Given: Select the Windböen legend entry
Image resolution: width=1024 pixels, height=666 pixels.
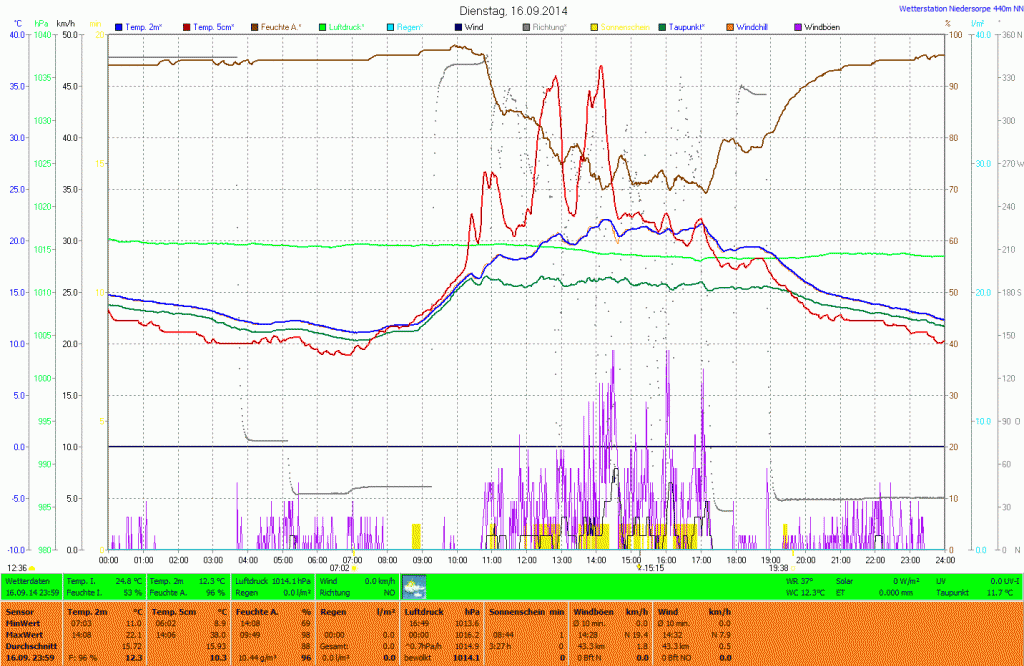Looking at the screenshot, I should (x=826, y=26).
